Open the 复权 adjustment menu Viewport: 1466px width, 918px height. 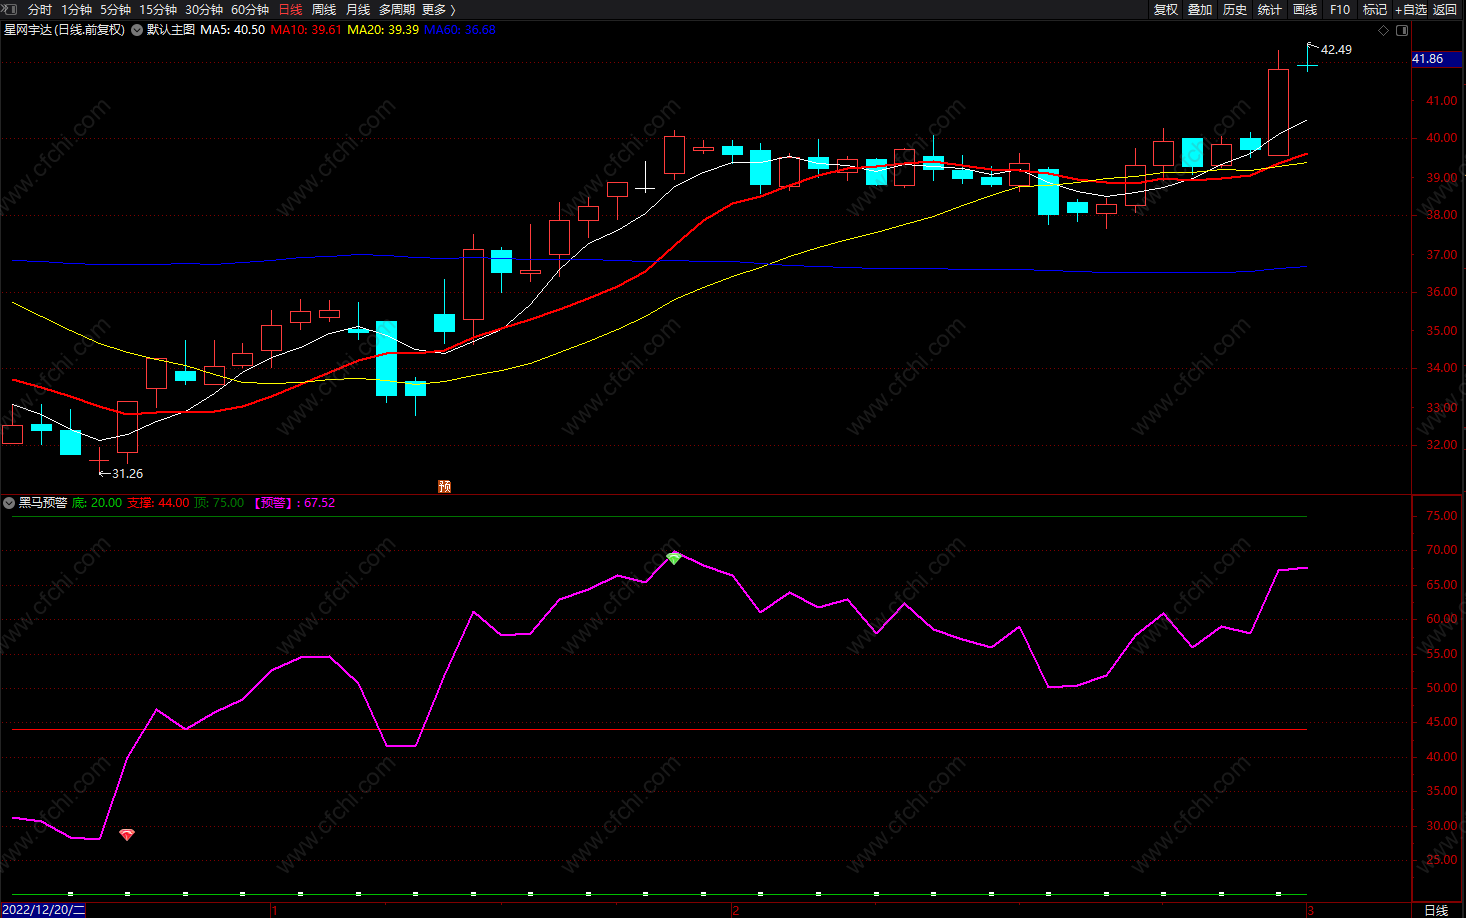1166,9
